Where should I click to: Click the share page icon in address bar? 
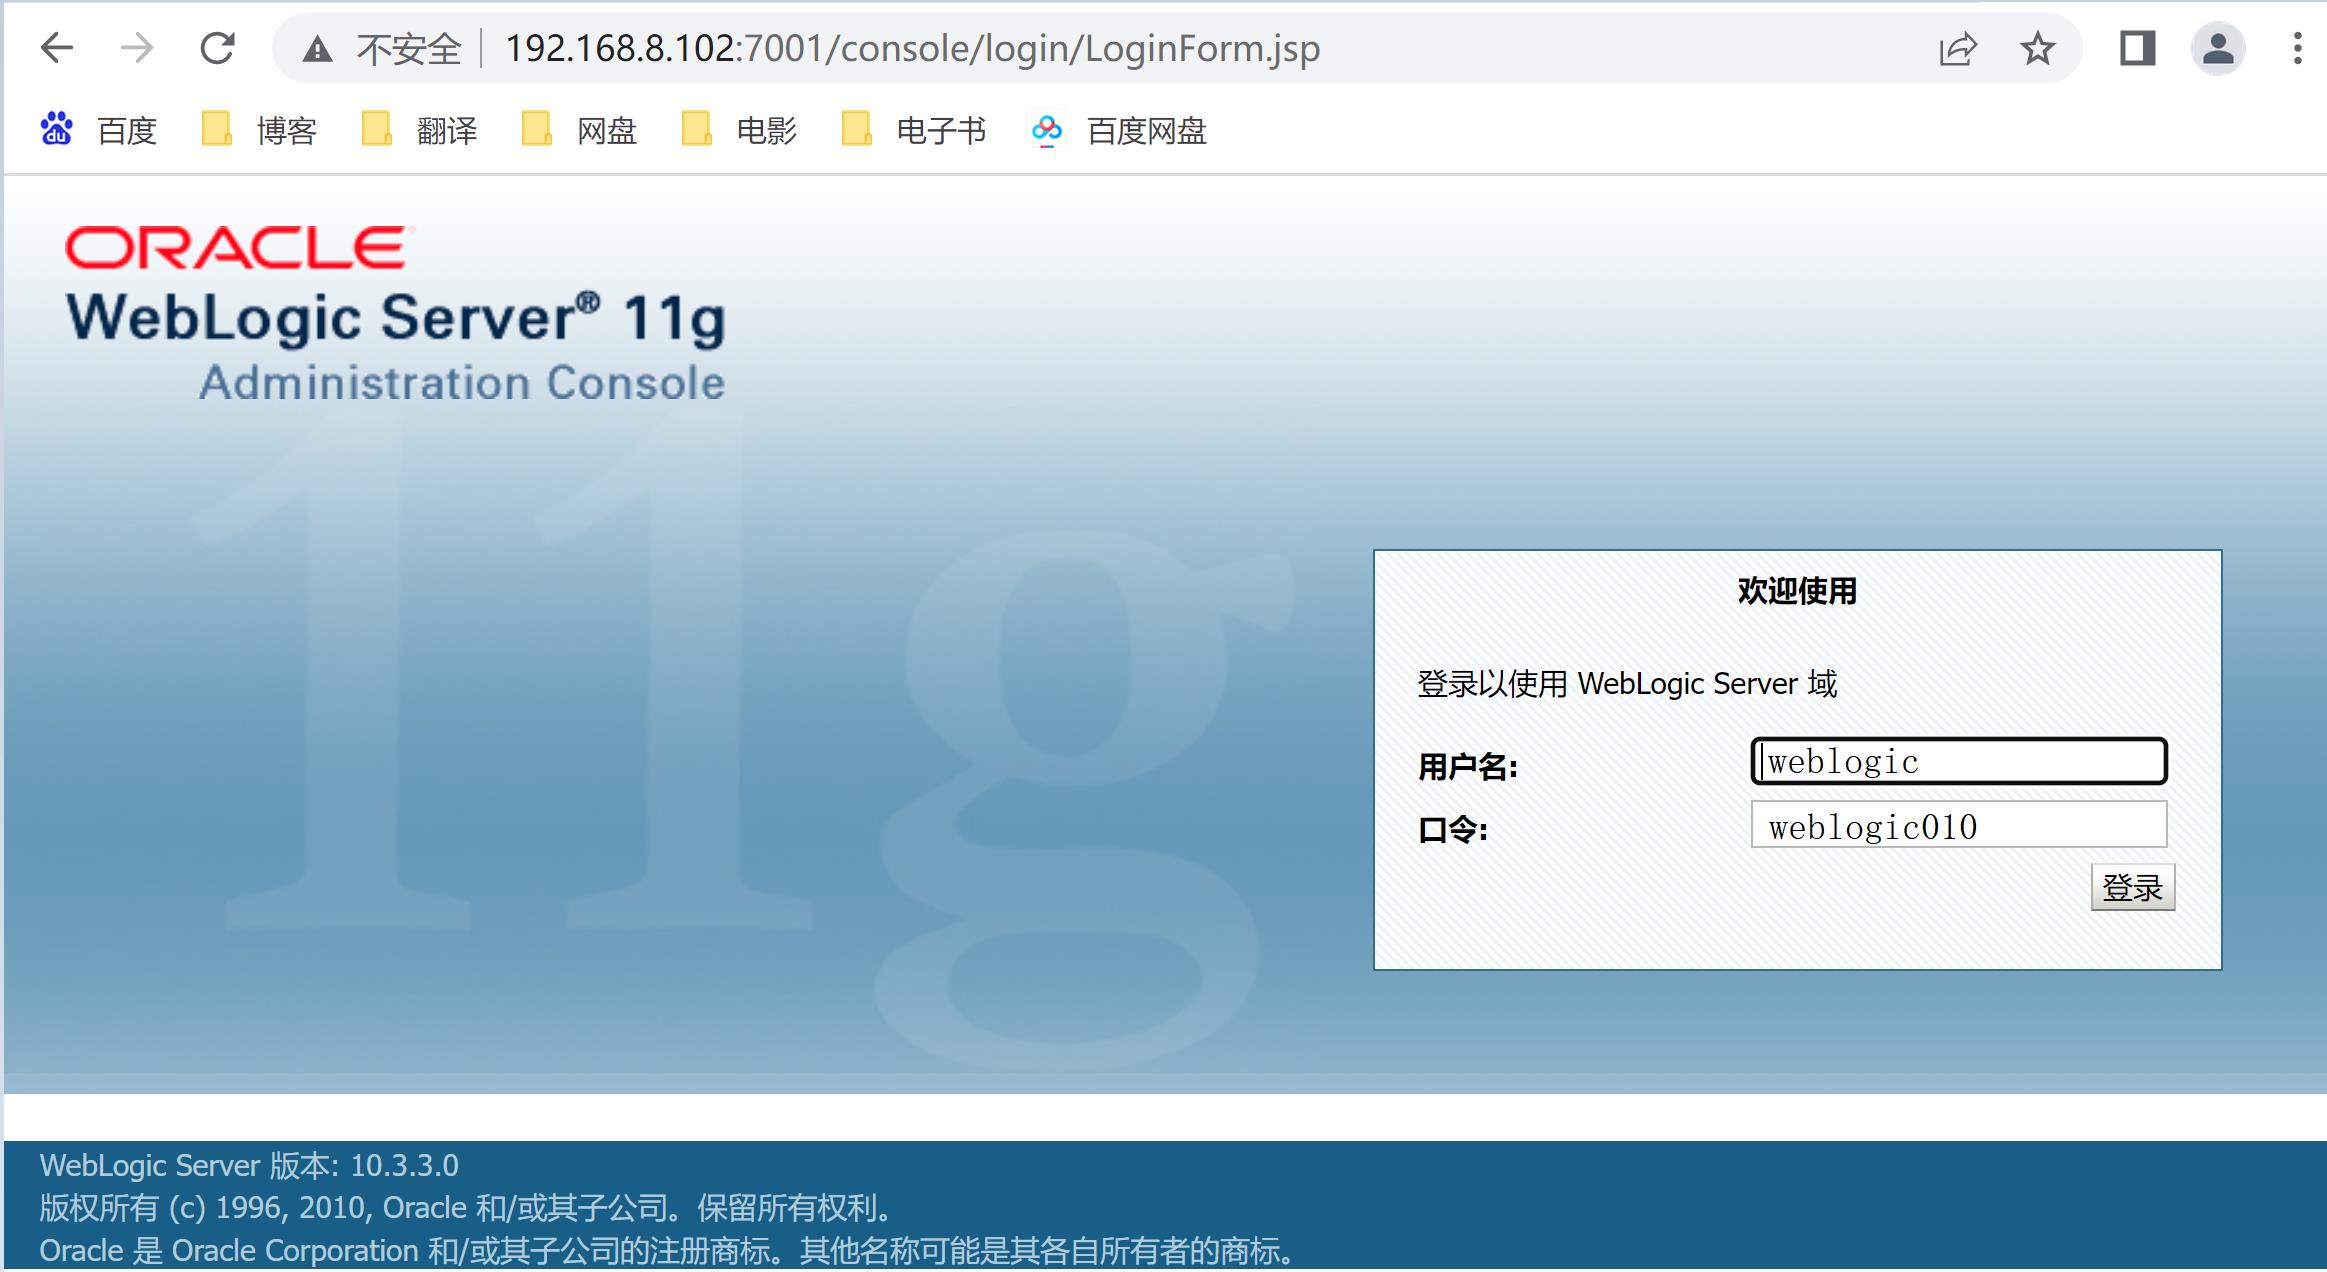(x=1957, y=48)
